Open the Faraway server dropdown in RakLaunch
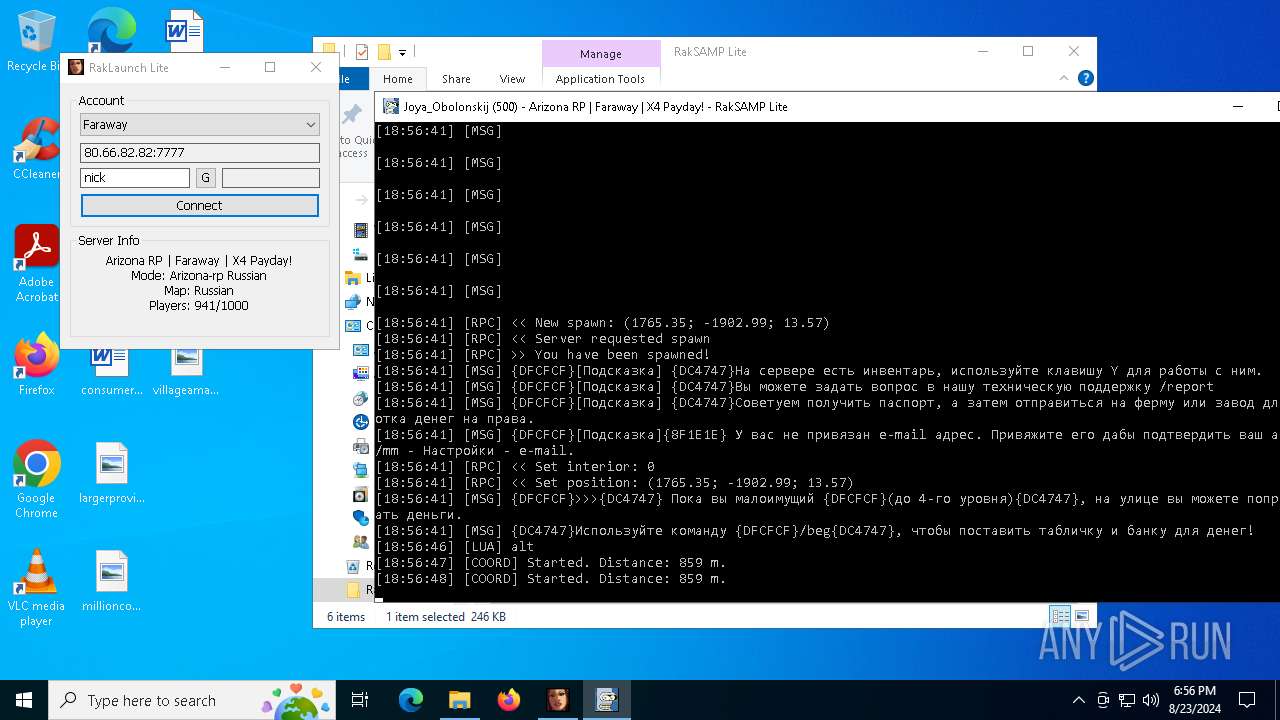 [x=199, y=124]
